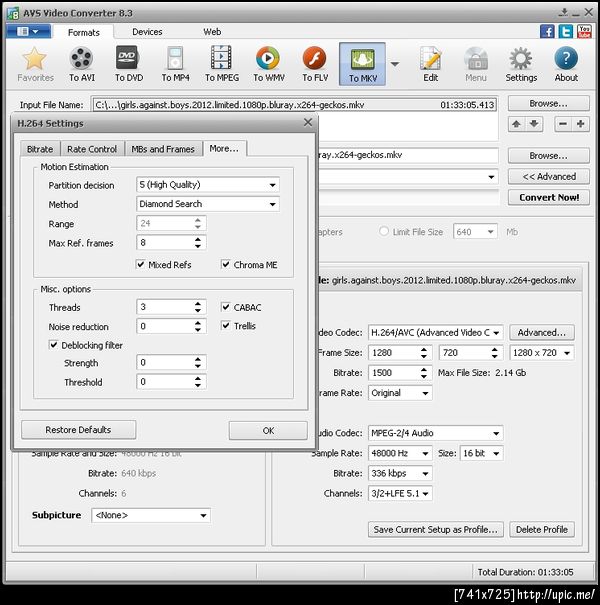
Task: Select the To AVI format
Action: pos(81,64)
